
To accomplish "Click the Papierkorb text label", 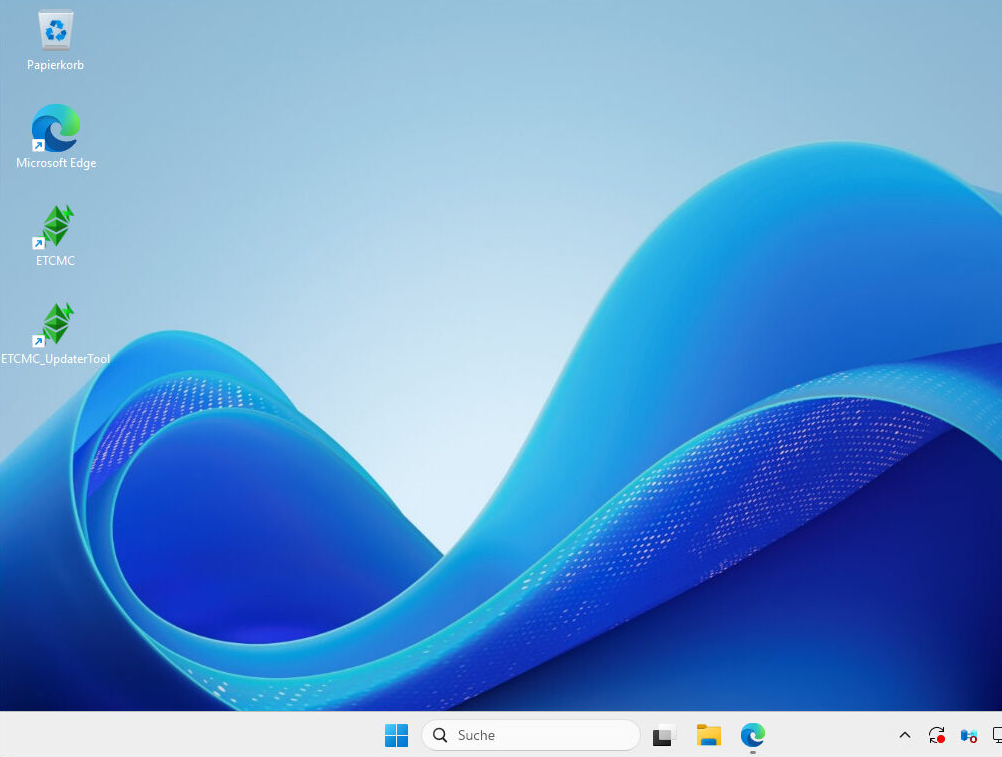I will pos(55,65).
